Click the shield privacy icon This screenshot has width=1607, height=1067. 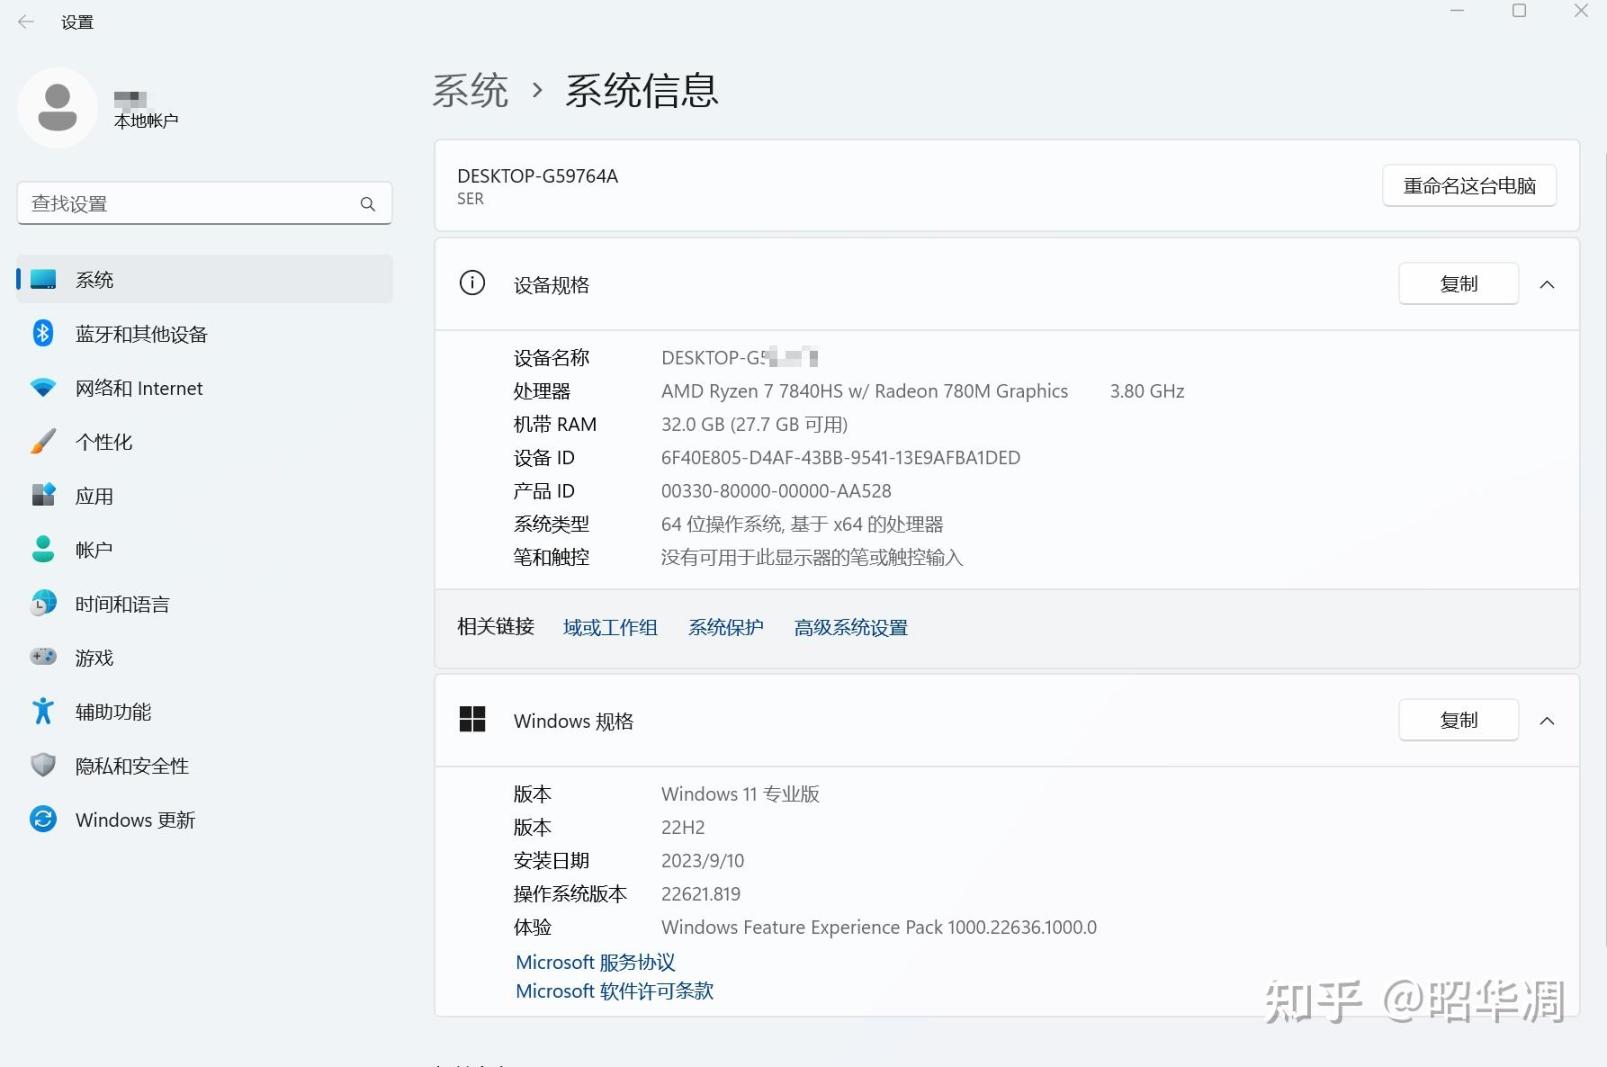43,765
